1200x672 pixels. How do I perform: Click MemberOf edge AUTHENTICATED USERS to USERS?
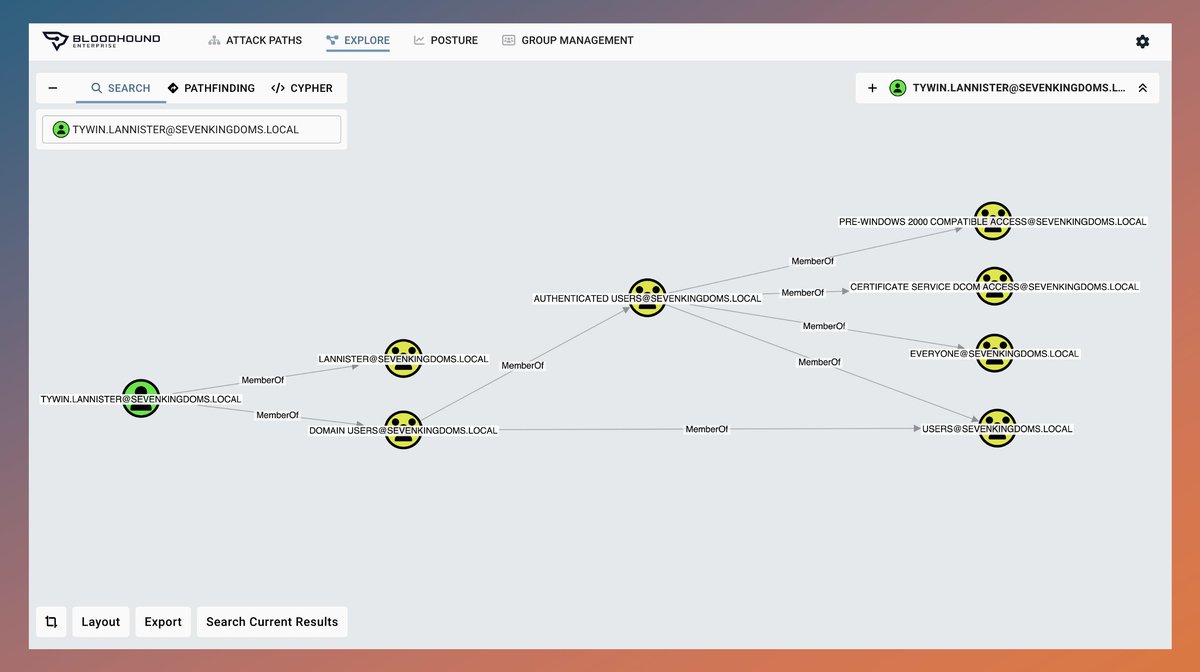coord(819,362)
